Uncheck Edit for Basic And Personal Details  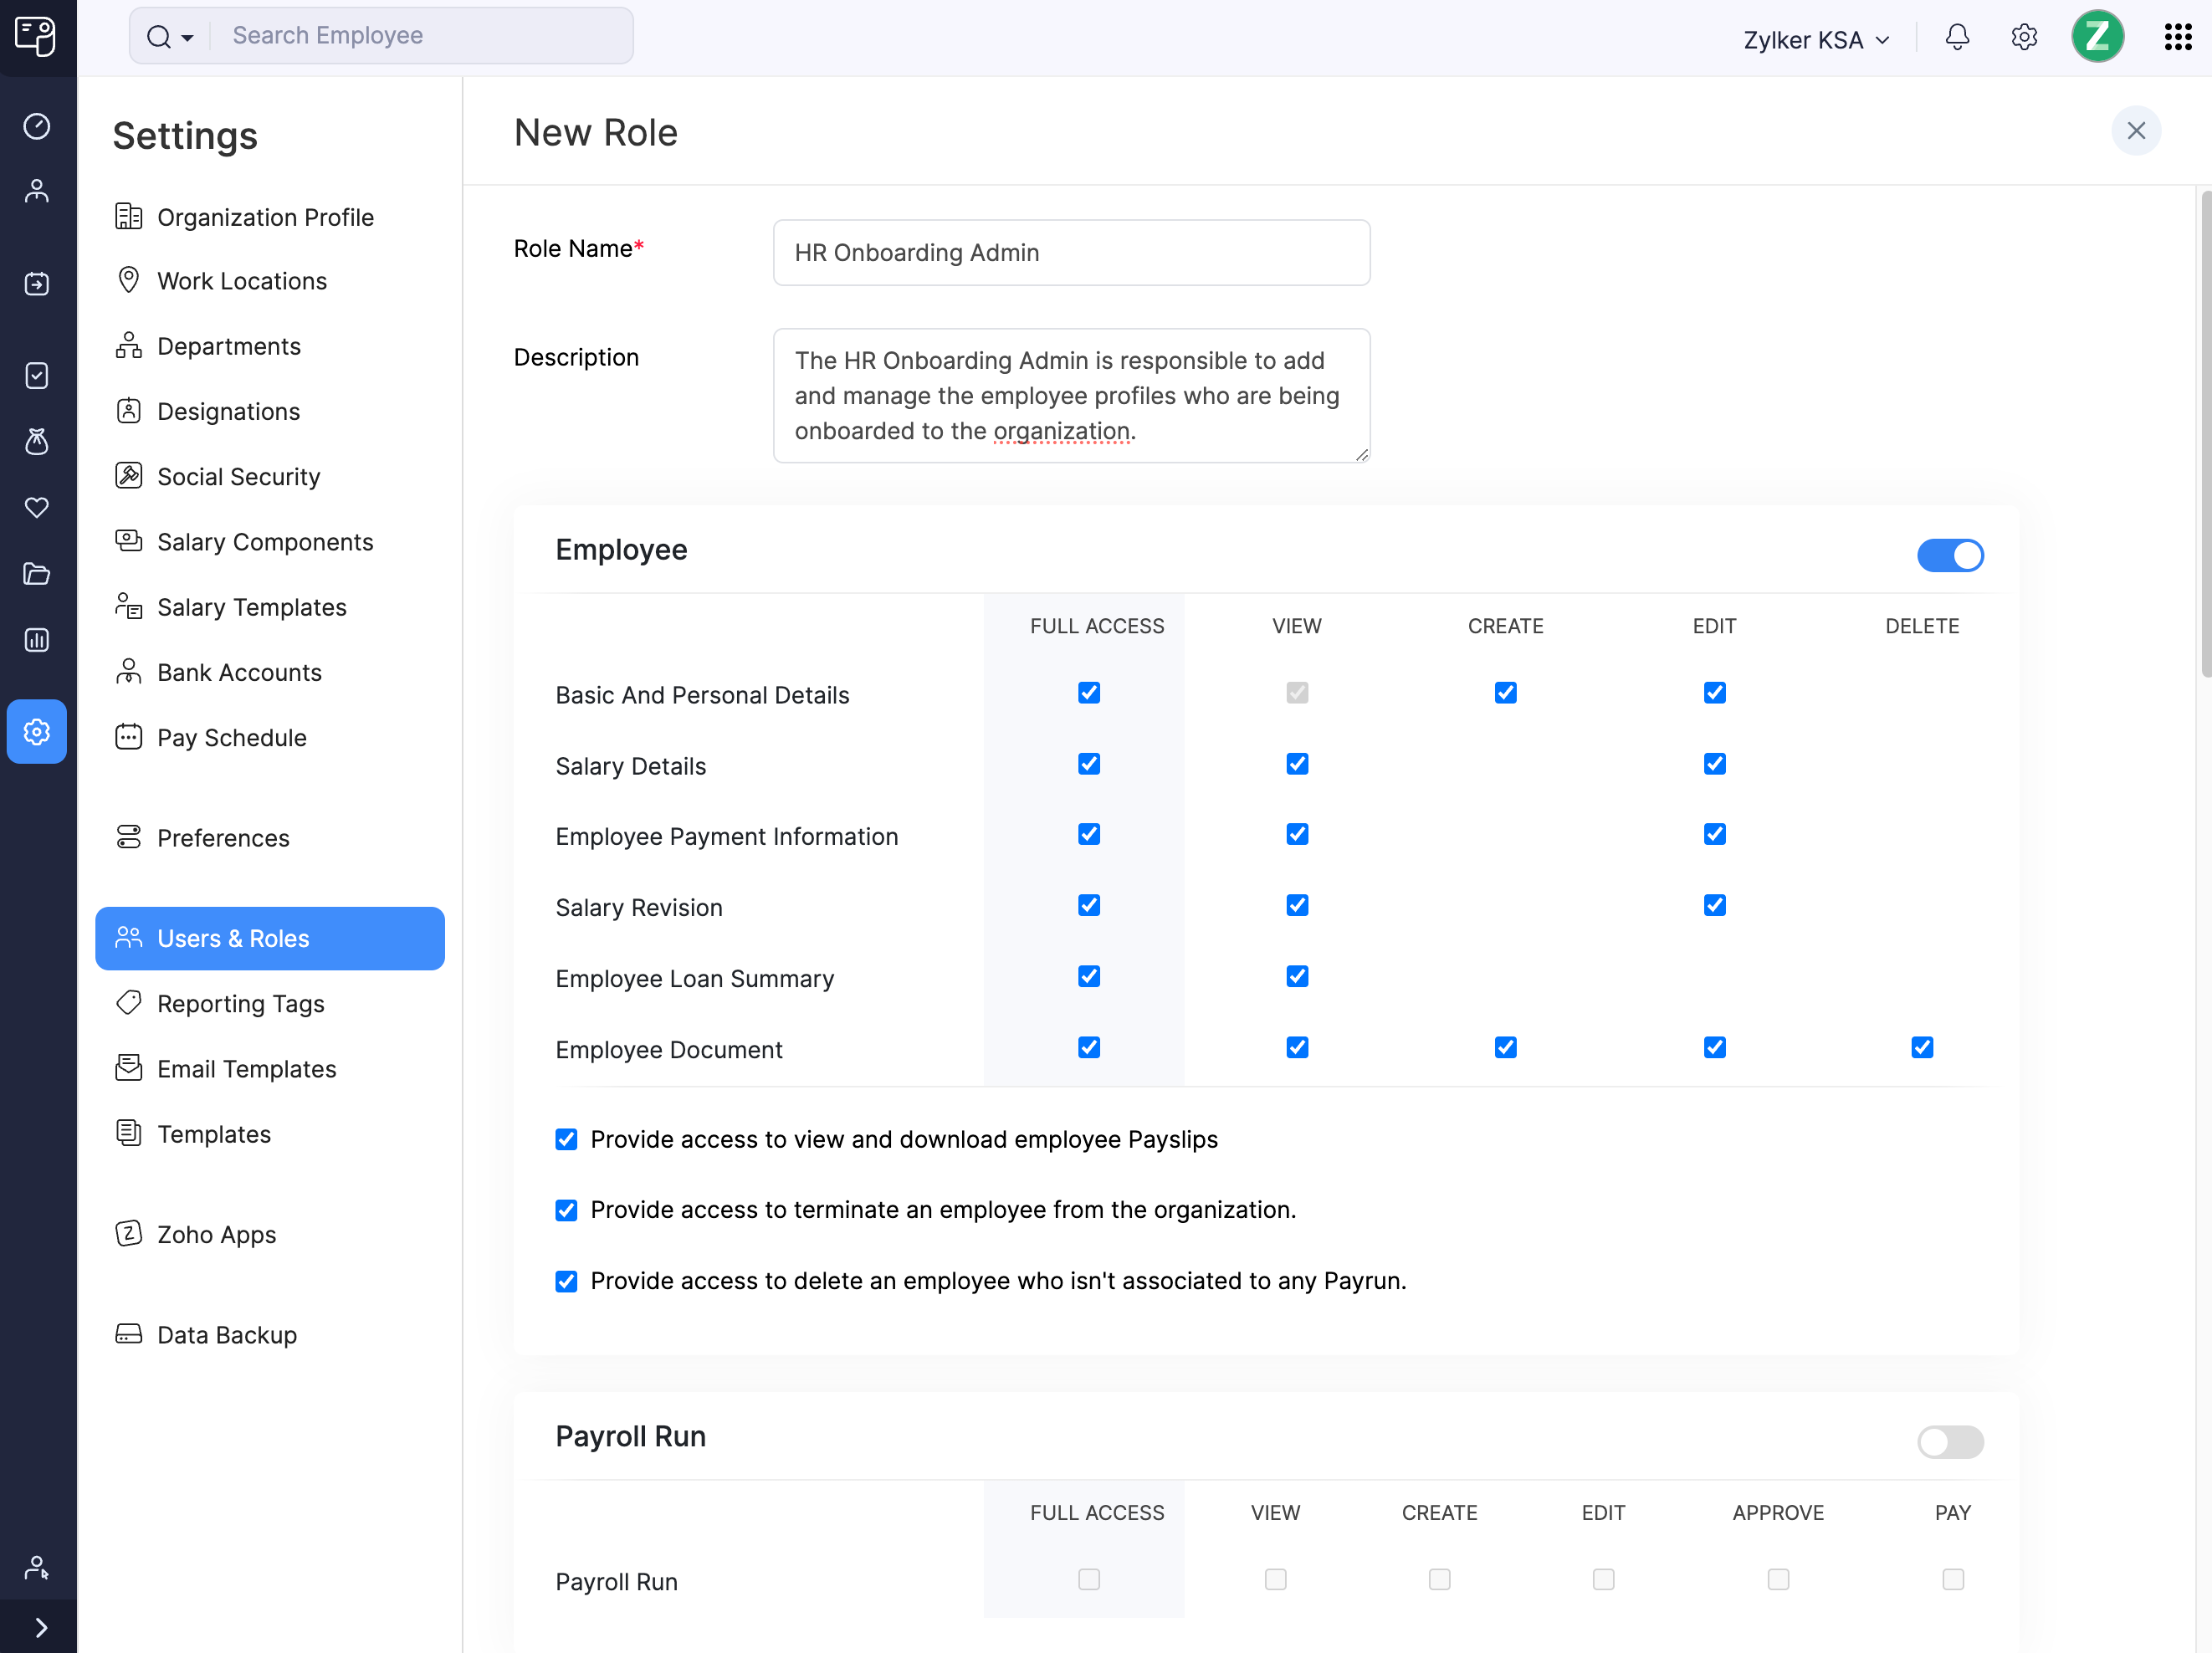coord(1714,693)
